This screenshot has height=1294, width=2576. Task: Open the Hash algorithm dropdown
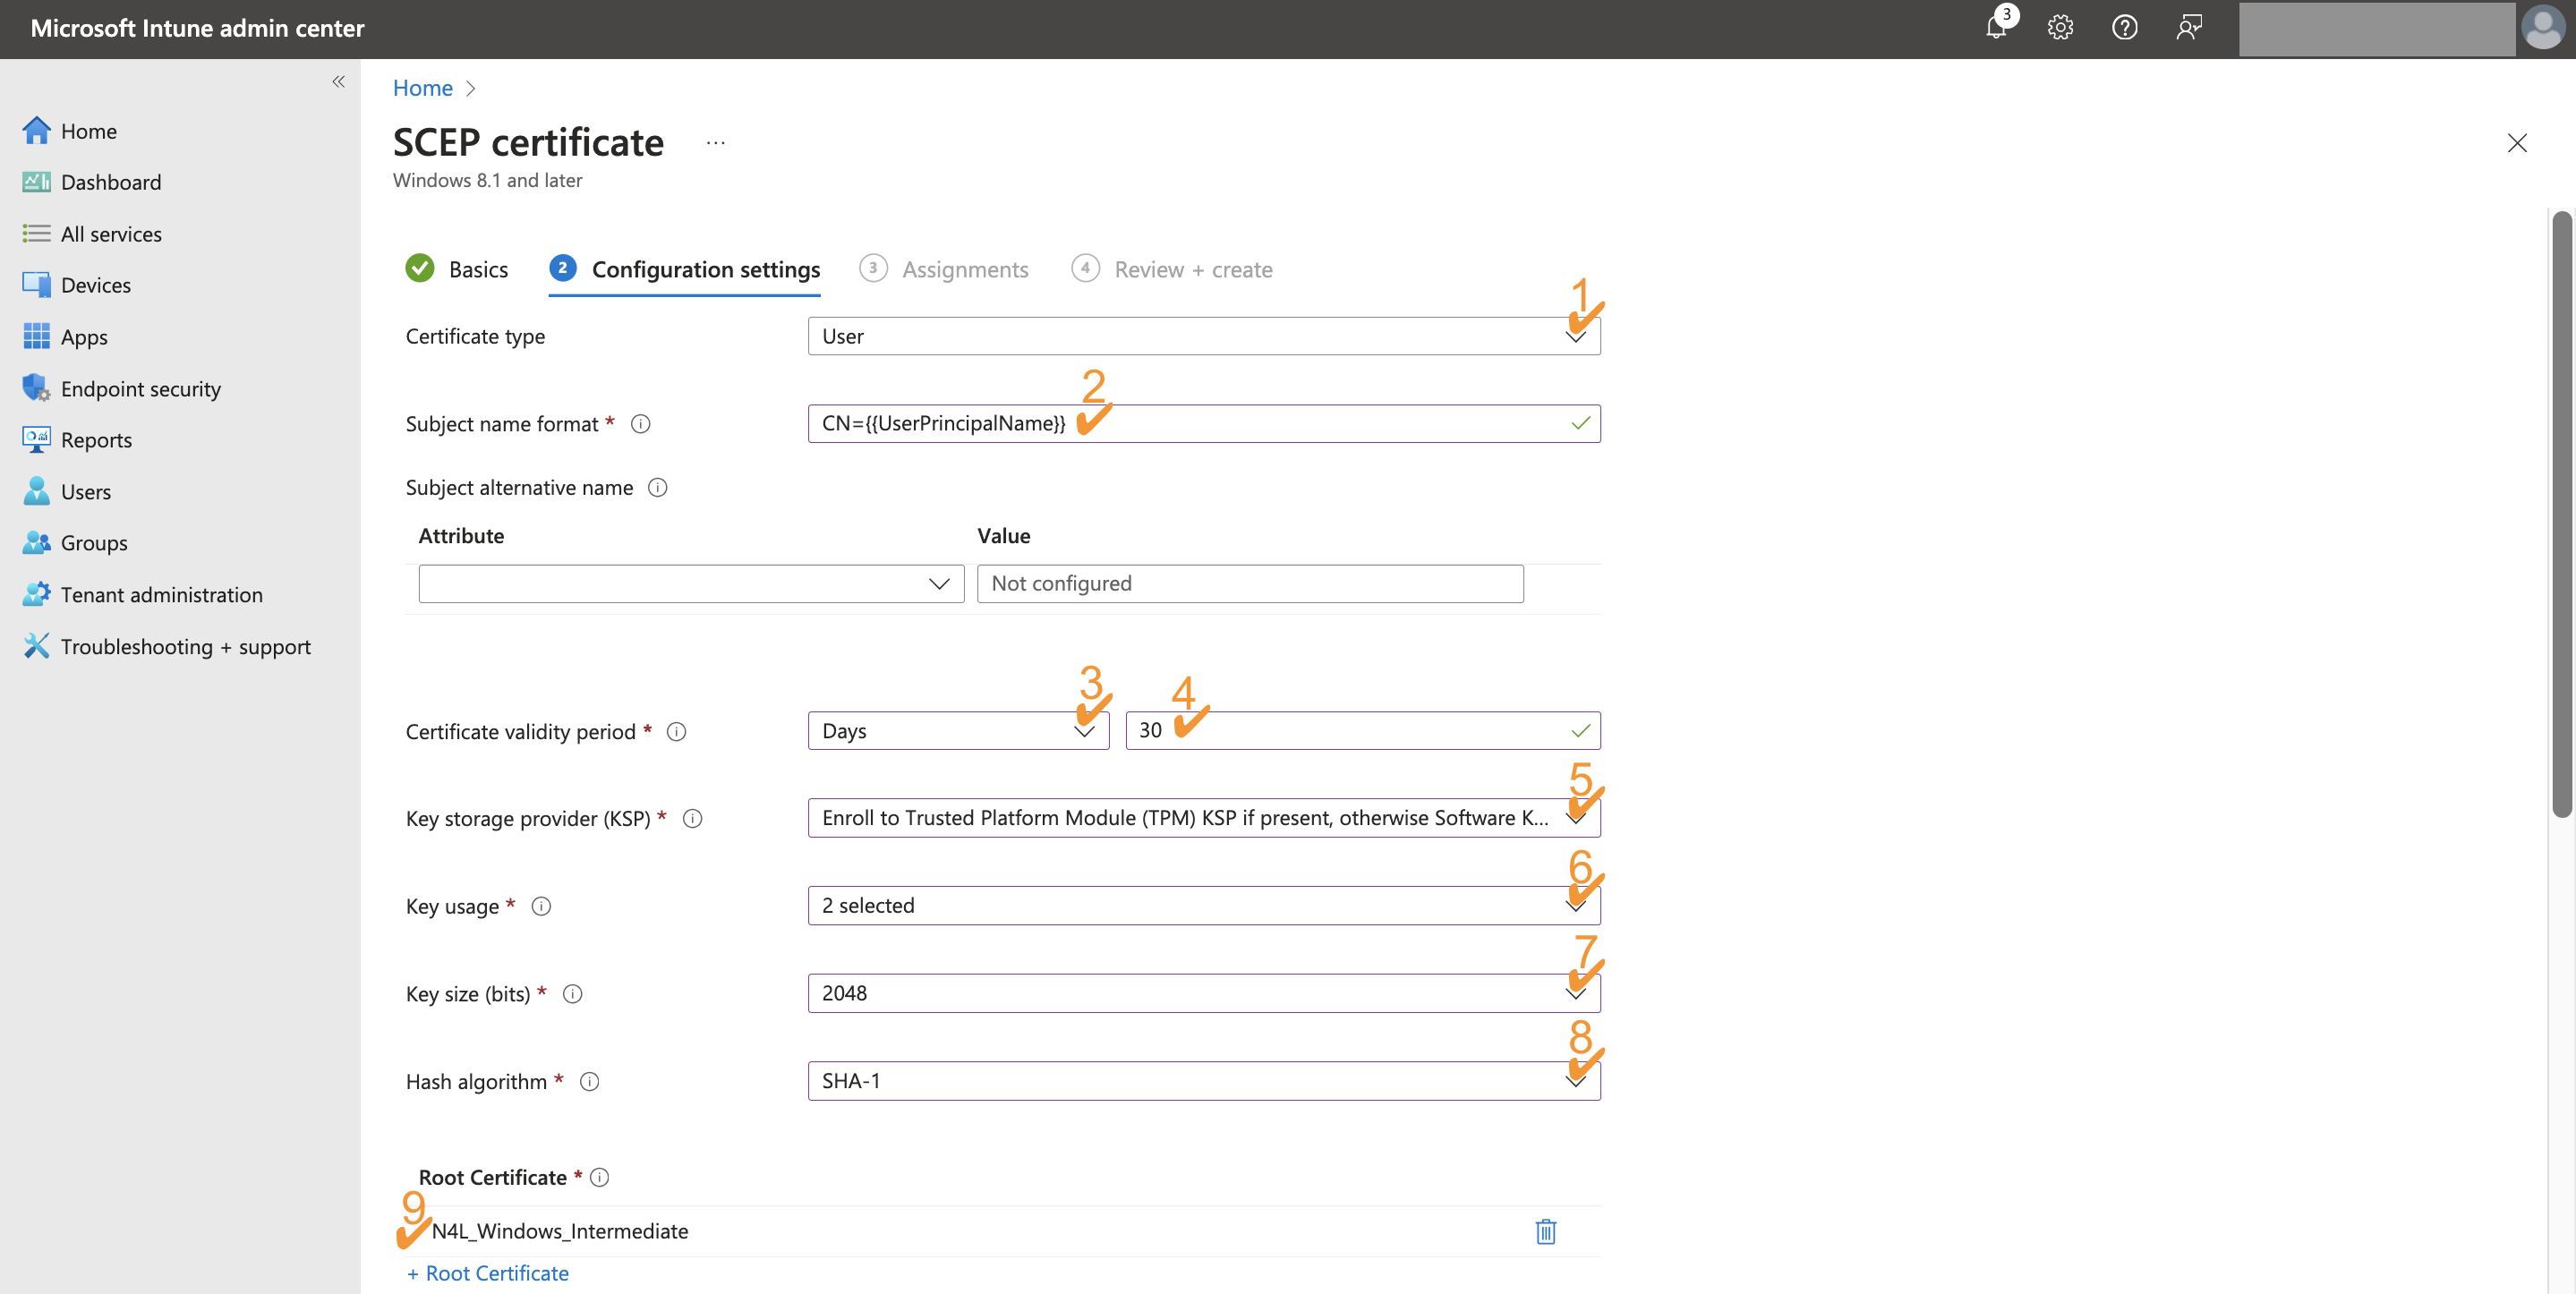[1574, 1081]
